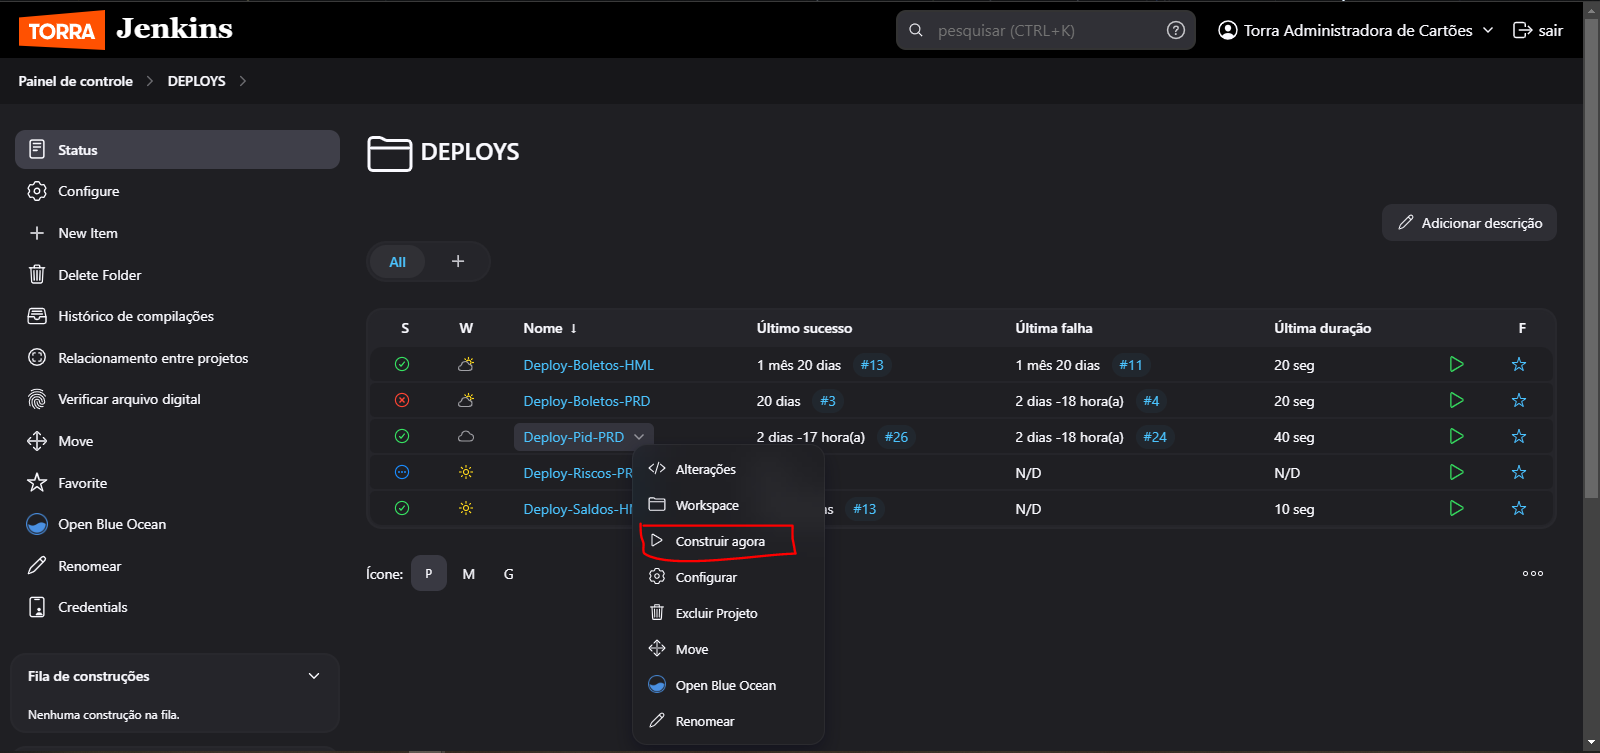The height and width of the screenshot is (753, 1600).
Task: Select the All view tab
Action: (x=397, y=262)
